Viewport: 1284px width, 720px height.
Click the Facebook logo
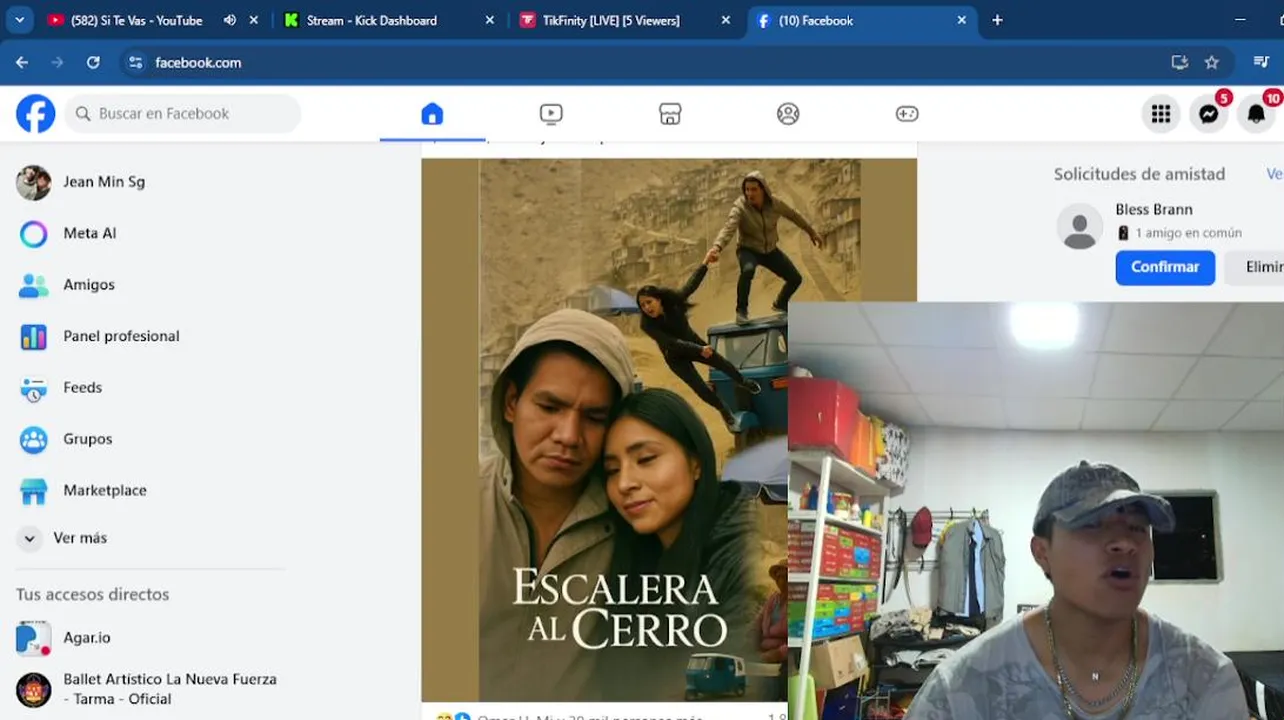click(35, 114)
